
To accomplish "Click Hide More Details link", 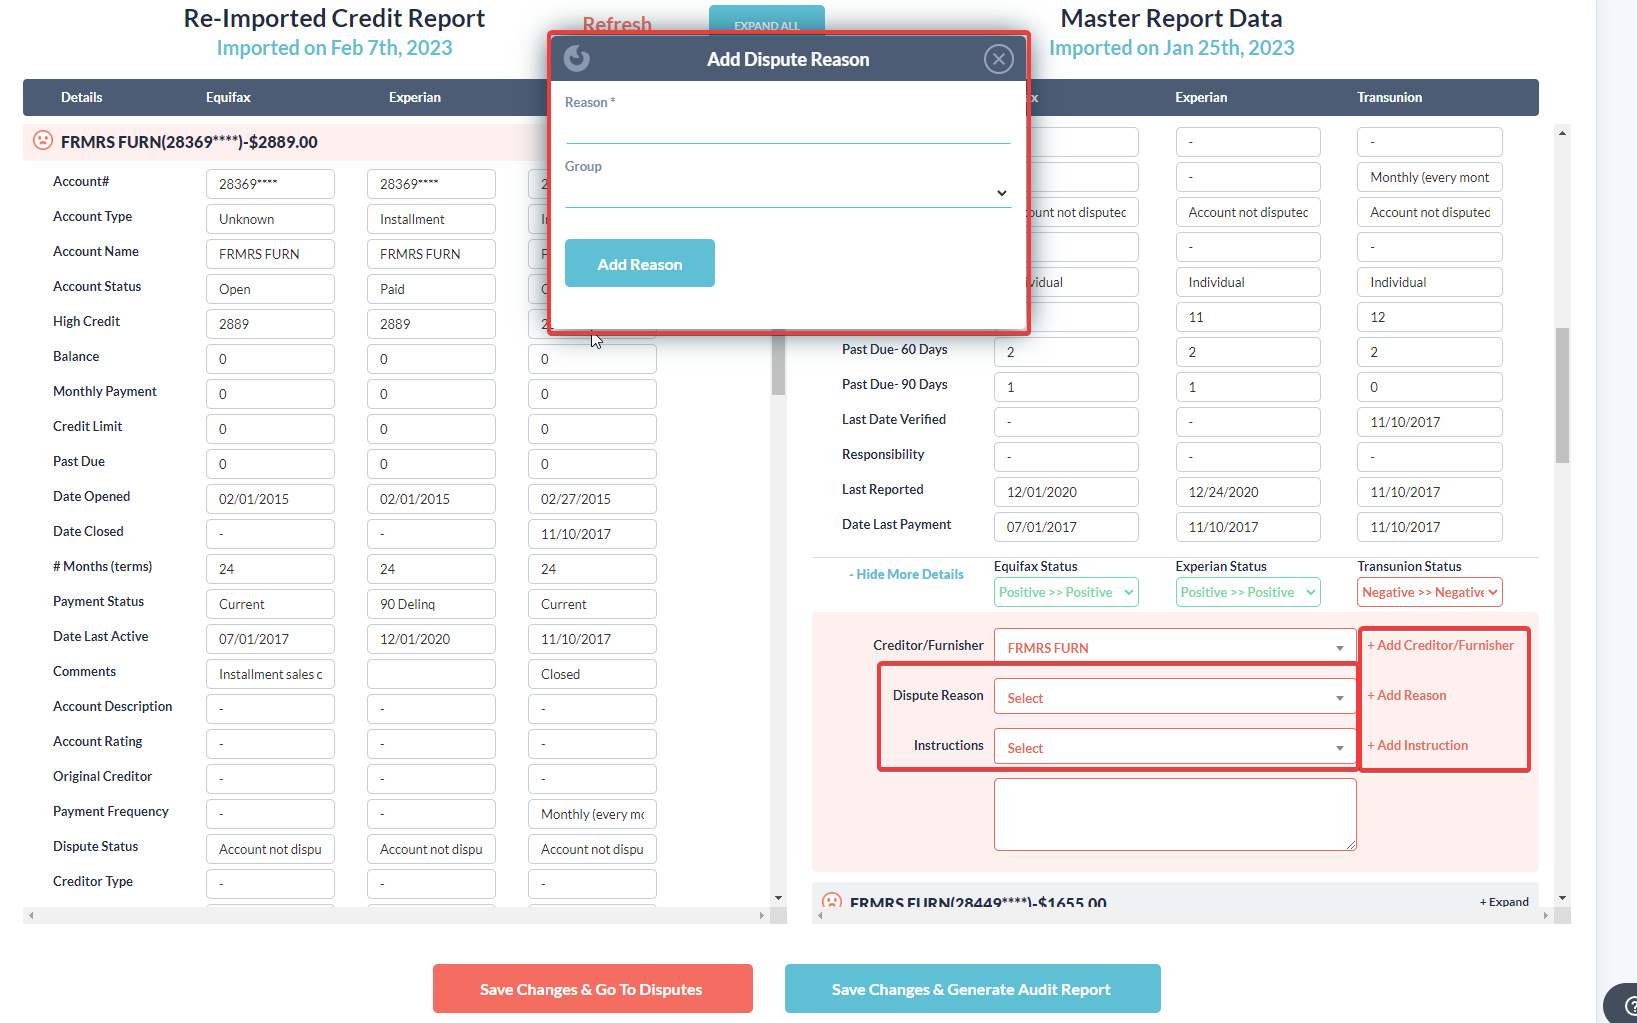I will tap(907, 574).
